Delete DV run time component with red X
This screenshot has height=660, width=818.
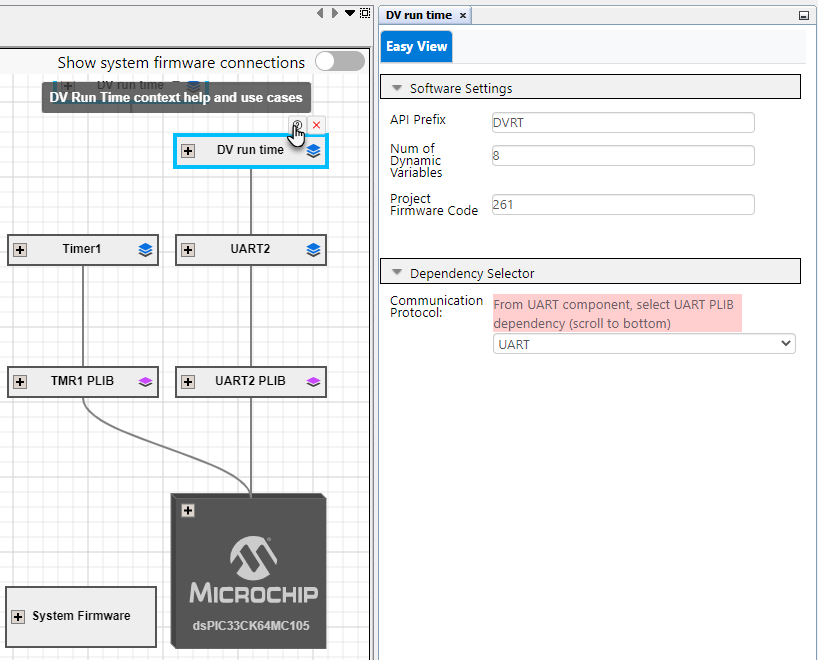click(316, 125)
